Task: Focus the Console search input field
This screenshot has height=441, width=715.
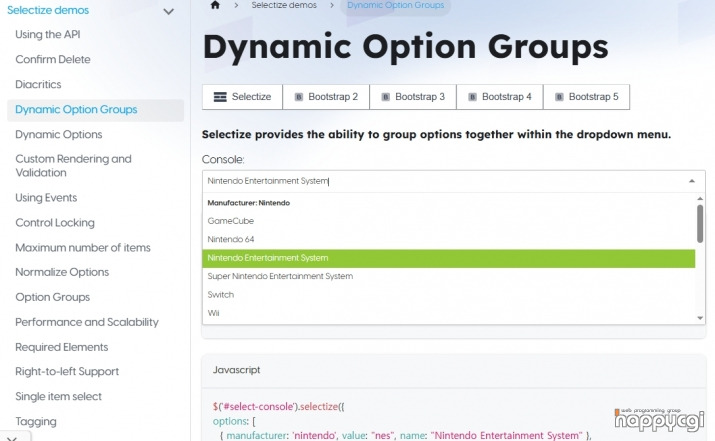Action: (440, 181)
